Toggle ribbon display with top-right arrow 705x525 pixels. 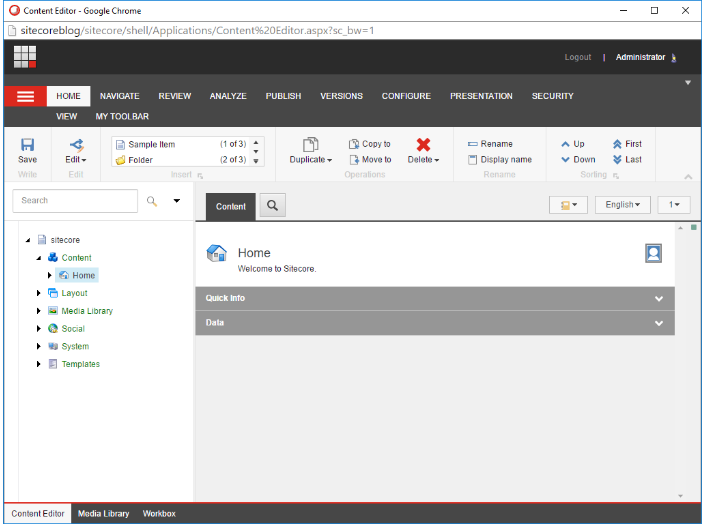[x=687, y=83]
